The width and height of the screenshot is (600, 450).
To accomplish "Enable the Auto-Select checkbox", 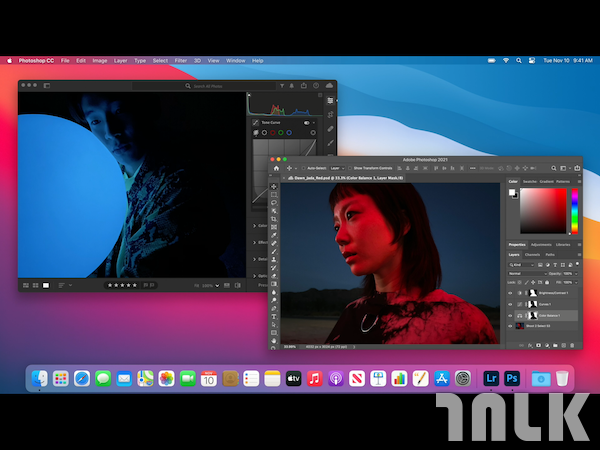I will [303, 168].
